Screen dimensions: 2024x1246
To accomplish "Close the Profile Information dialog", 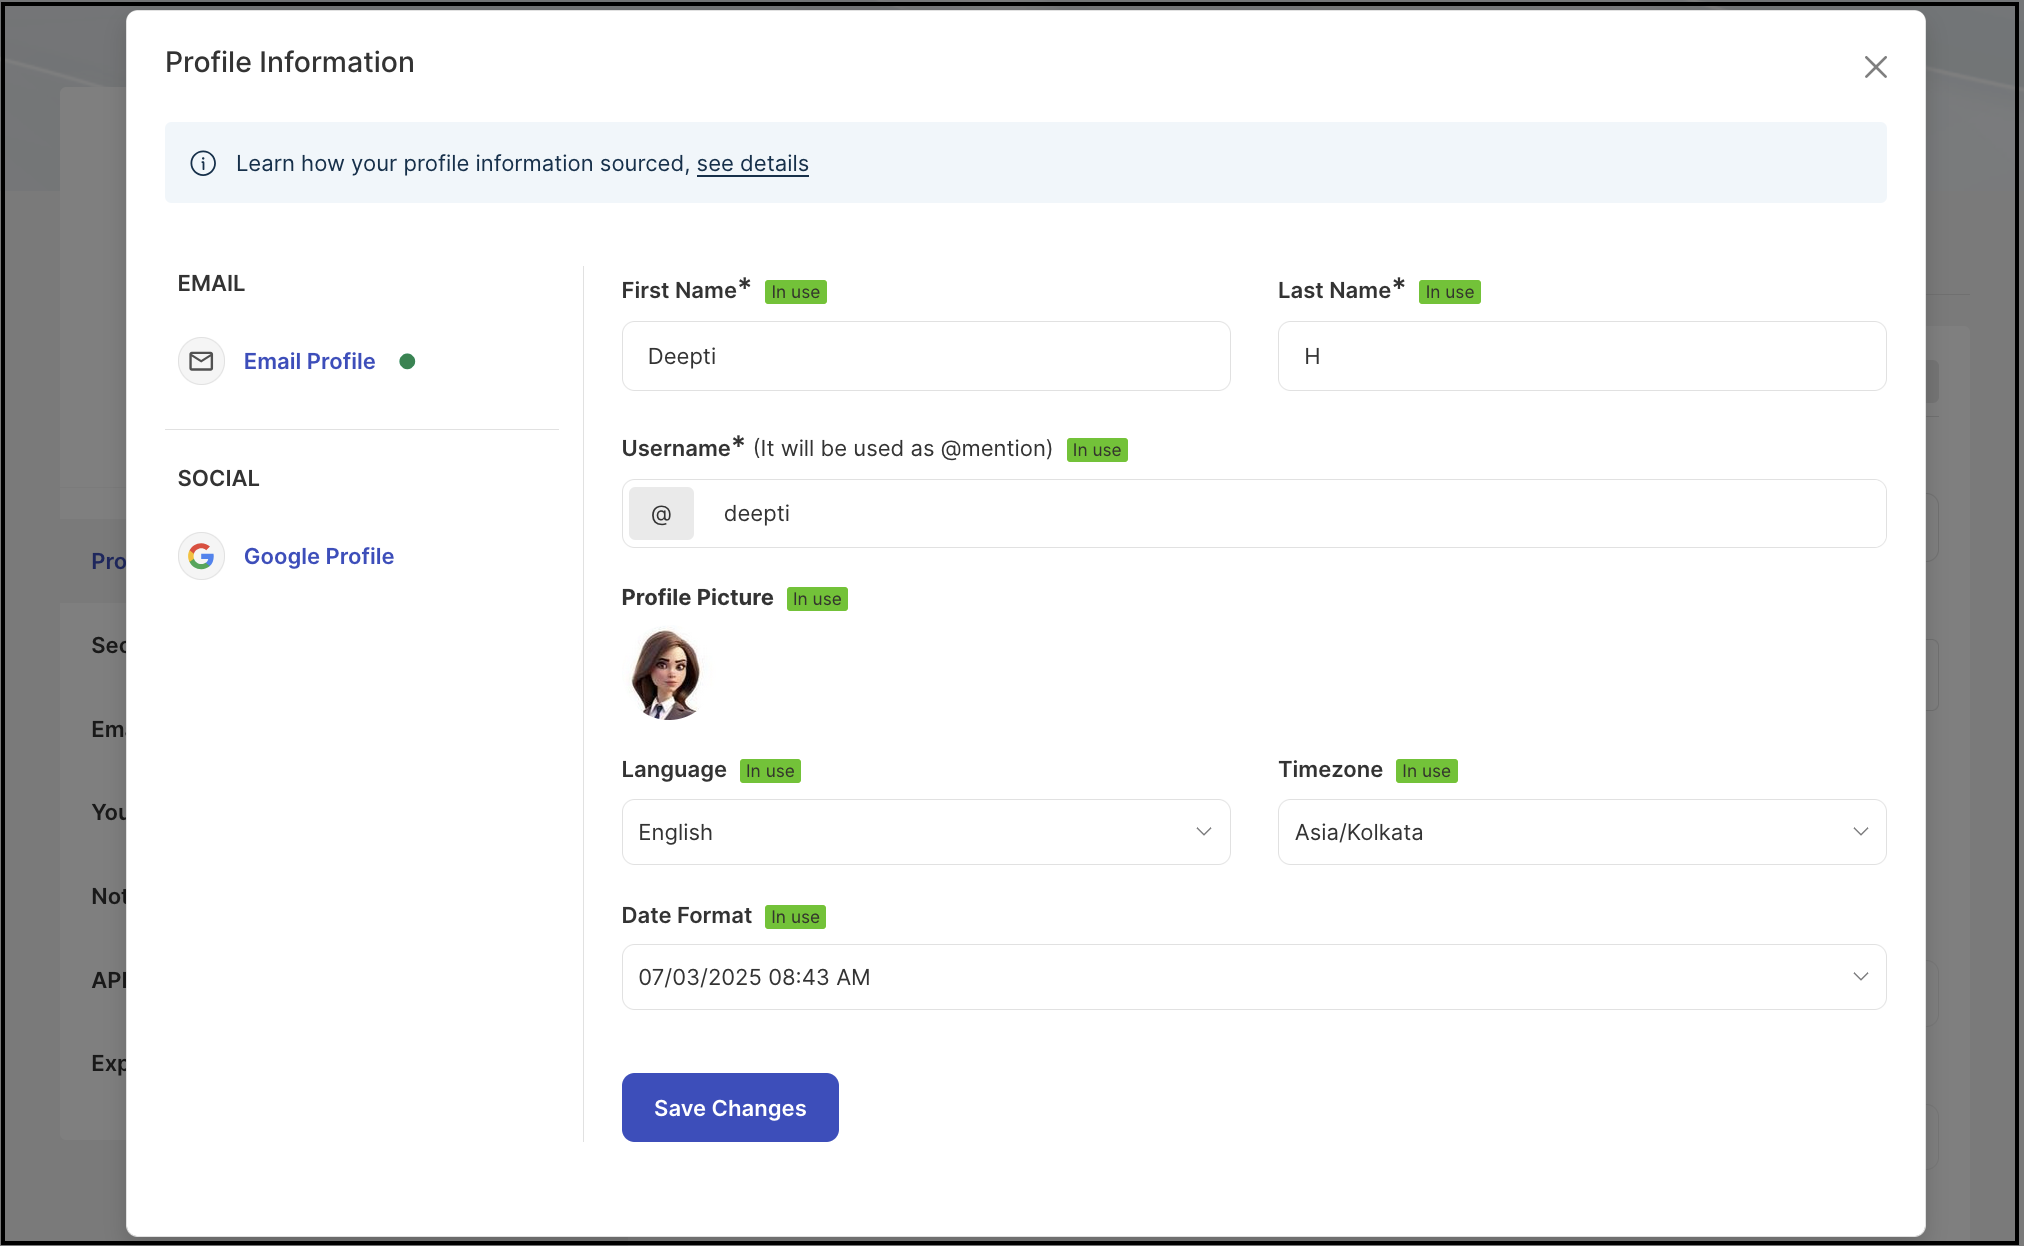I will point(1875,67).
